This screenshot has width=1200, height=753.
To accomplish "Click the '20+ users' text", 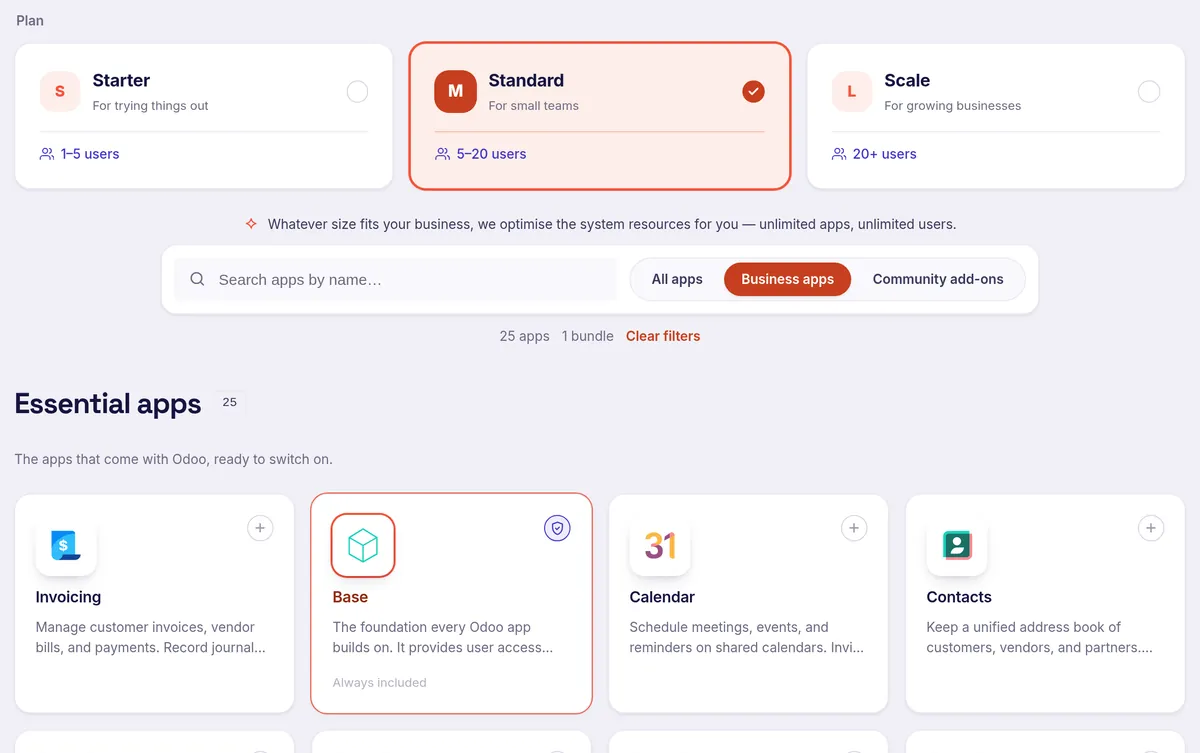I will coord(885,154).
